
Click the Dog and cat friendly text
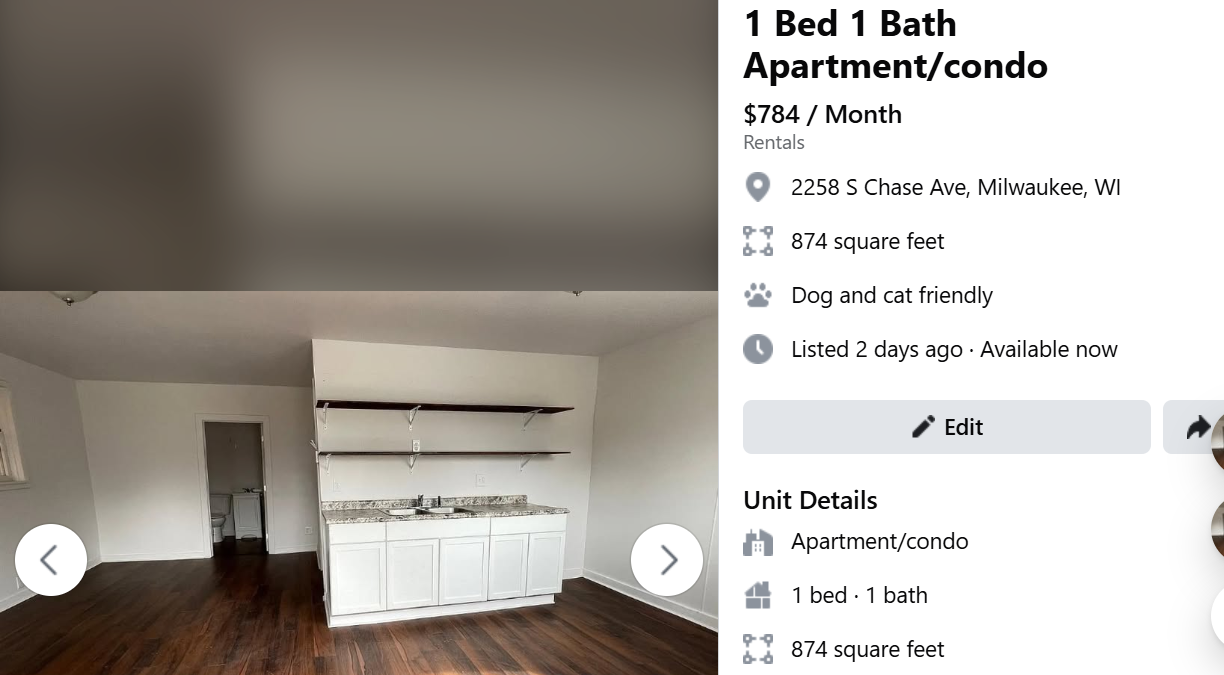click(x=892, y=295)
